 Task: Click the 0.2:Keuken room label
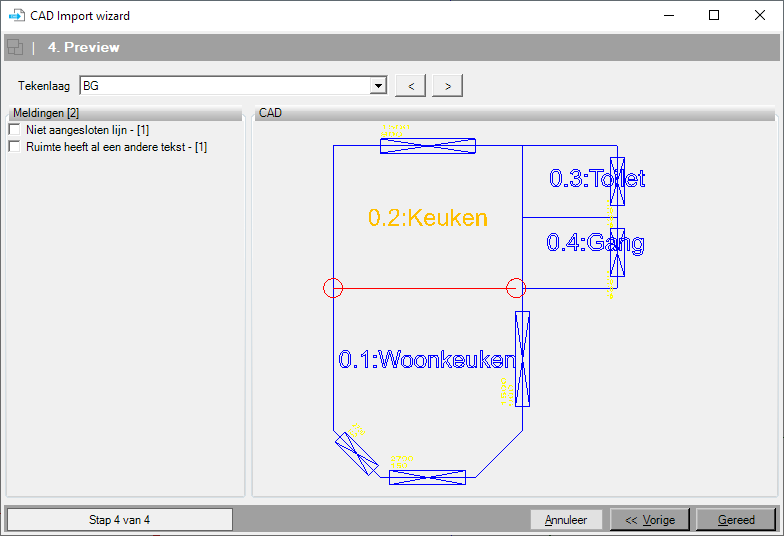428,218
